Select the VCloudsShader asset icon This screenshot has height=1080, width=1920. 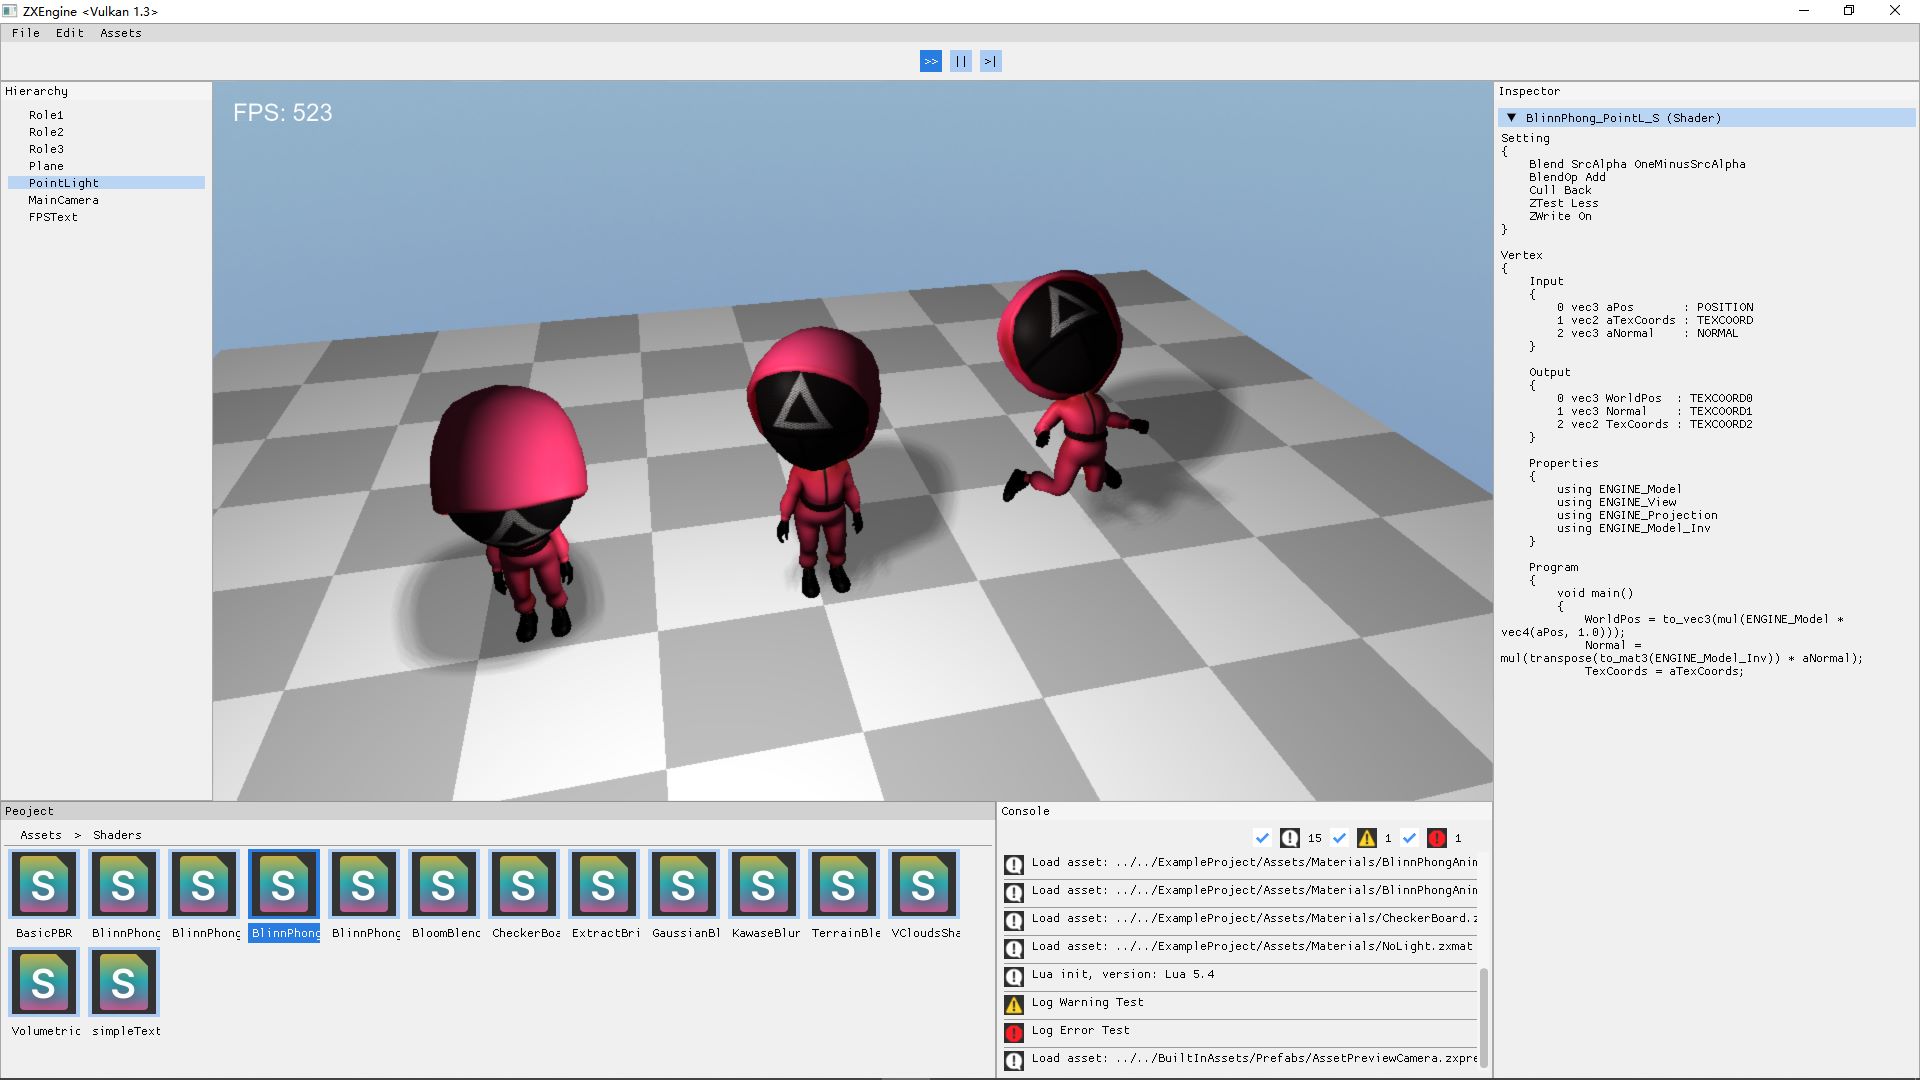click(924, 884)
